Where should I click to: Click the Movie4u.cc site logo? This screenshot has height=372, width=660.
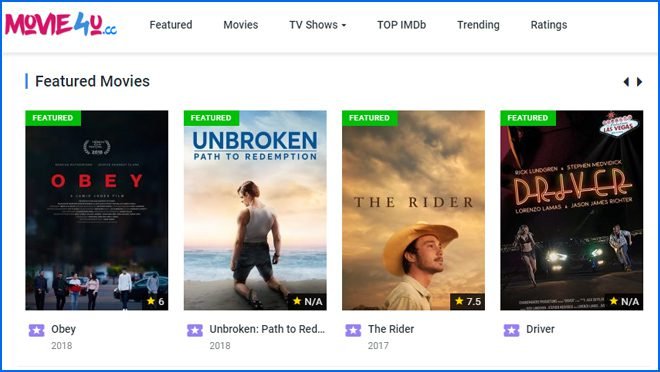point(61,24)
